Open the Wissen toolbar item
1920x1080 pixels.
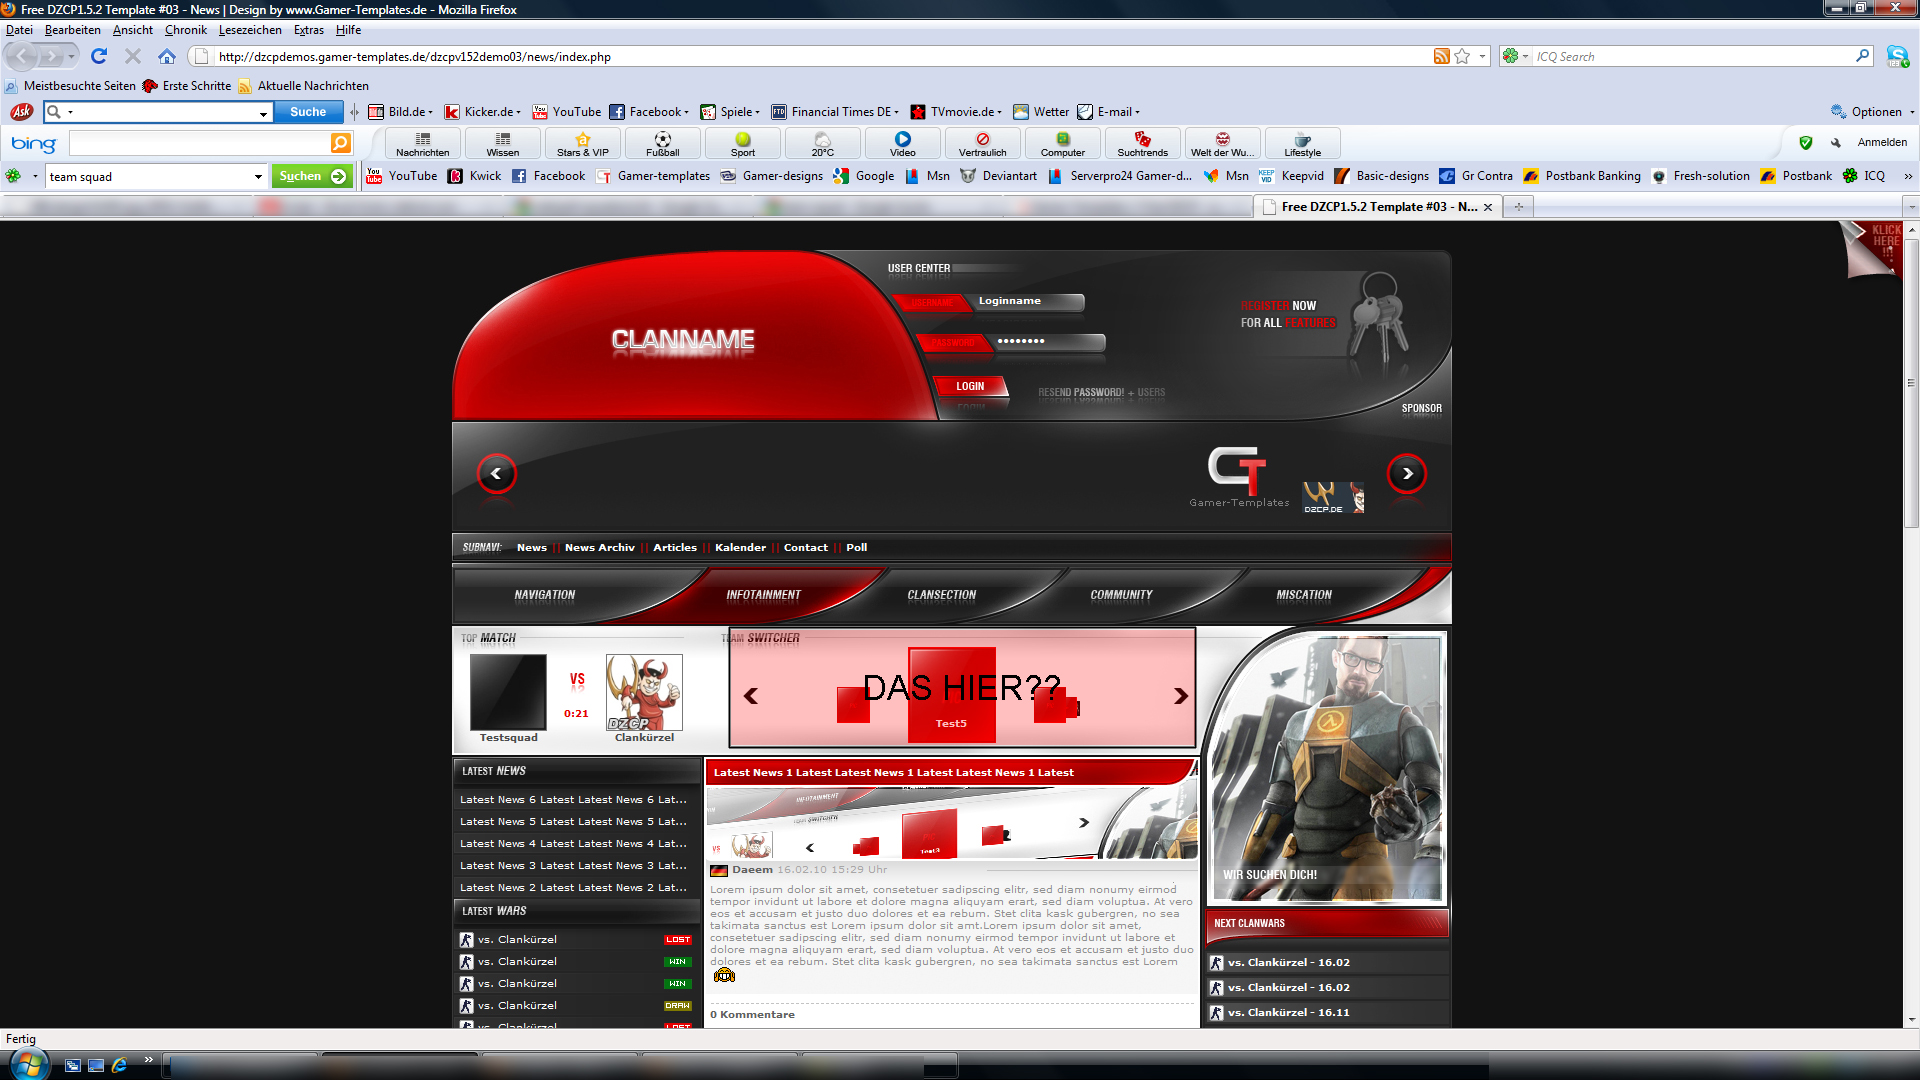point(503,144)
